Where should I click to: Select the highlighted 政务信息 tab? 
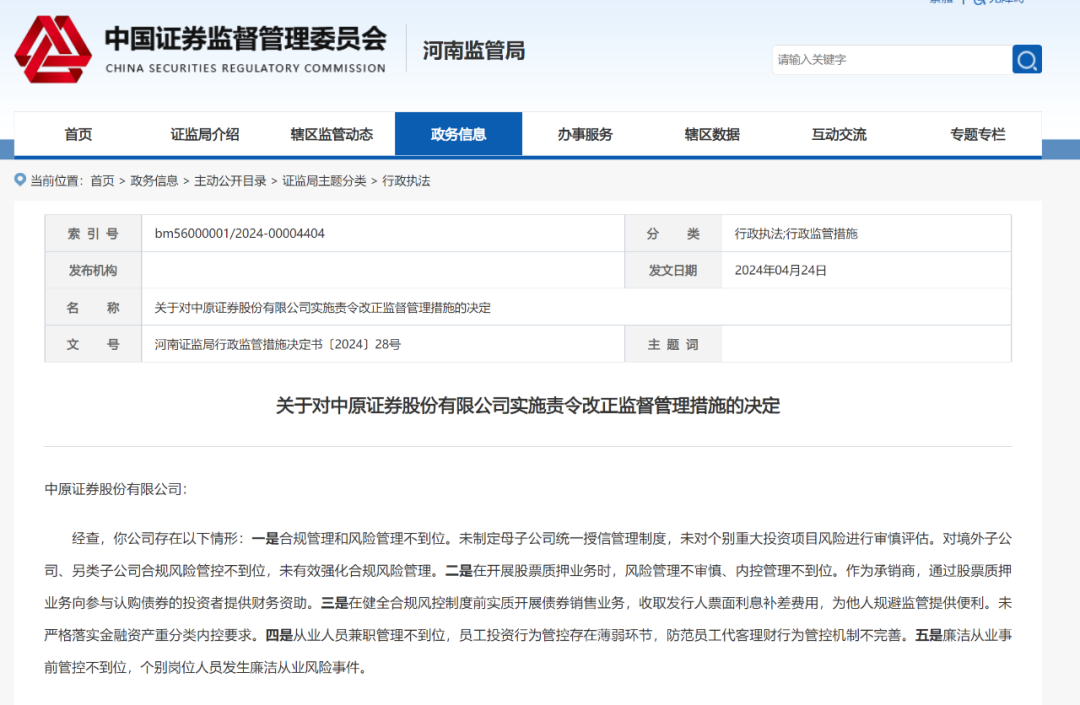458,134
